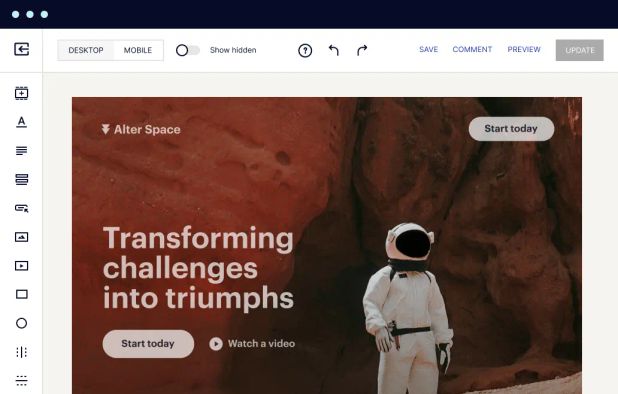The height and width of the screenshot is (394, 618).
Task: Click the Watch a video link text
Action: tap(261, 344)
